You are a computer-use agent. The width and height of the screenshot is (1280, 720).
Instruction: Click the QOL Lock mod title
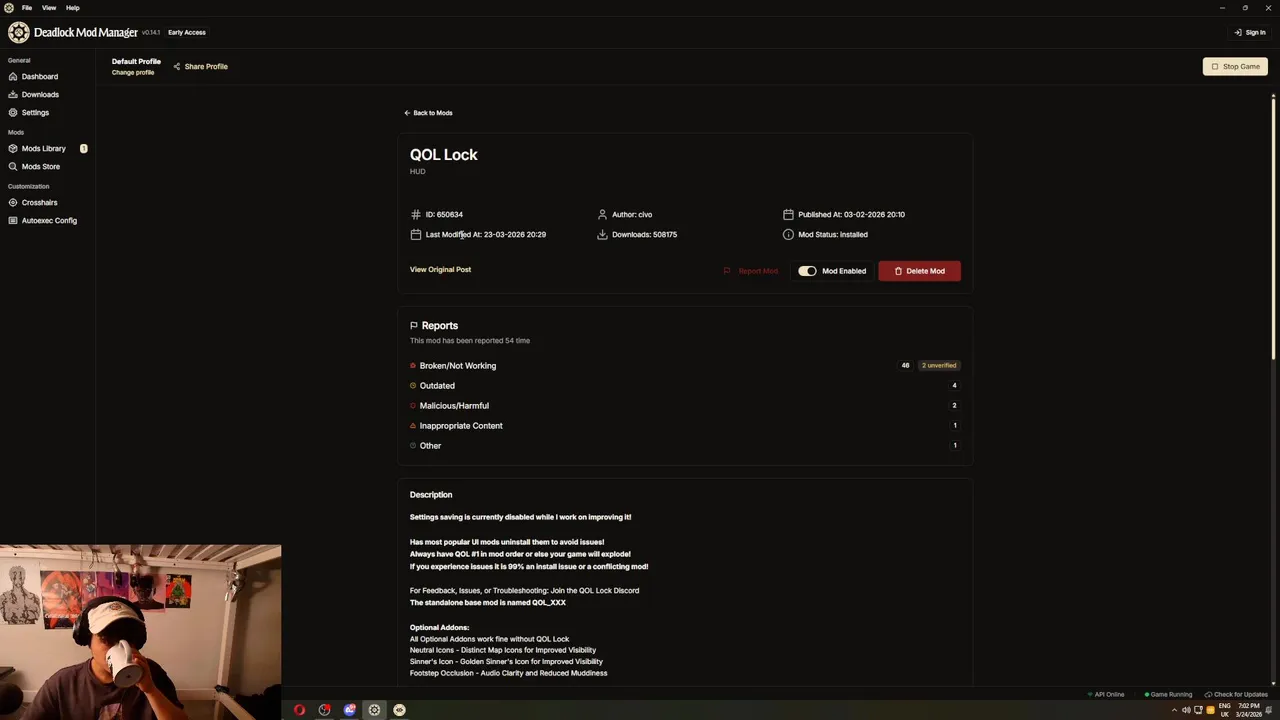pos(444,155)
